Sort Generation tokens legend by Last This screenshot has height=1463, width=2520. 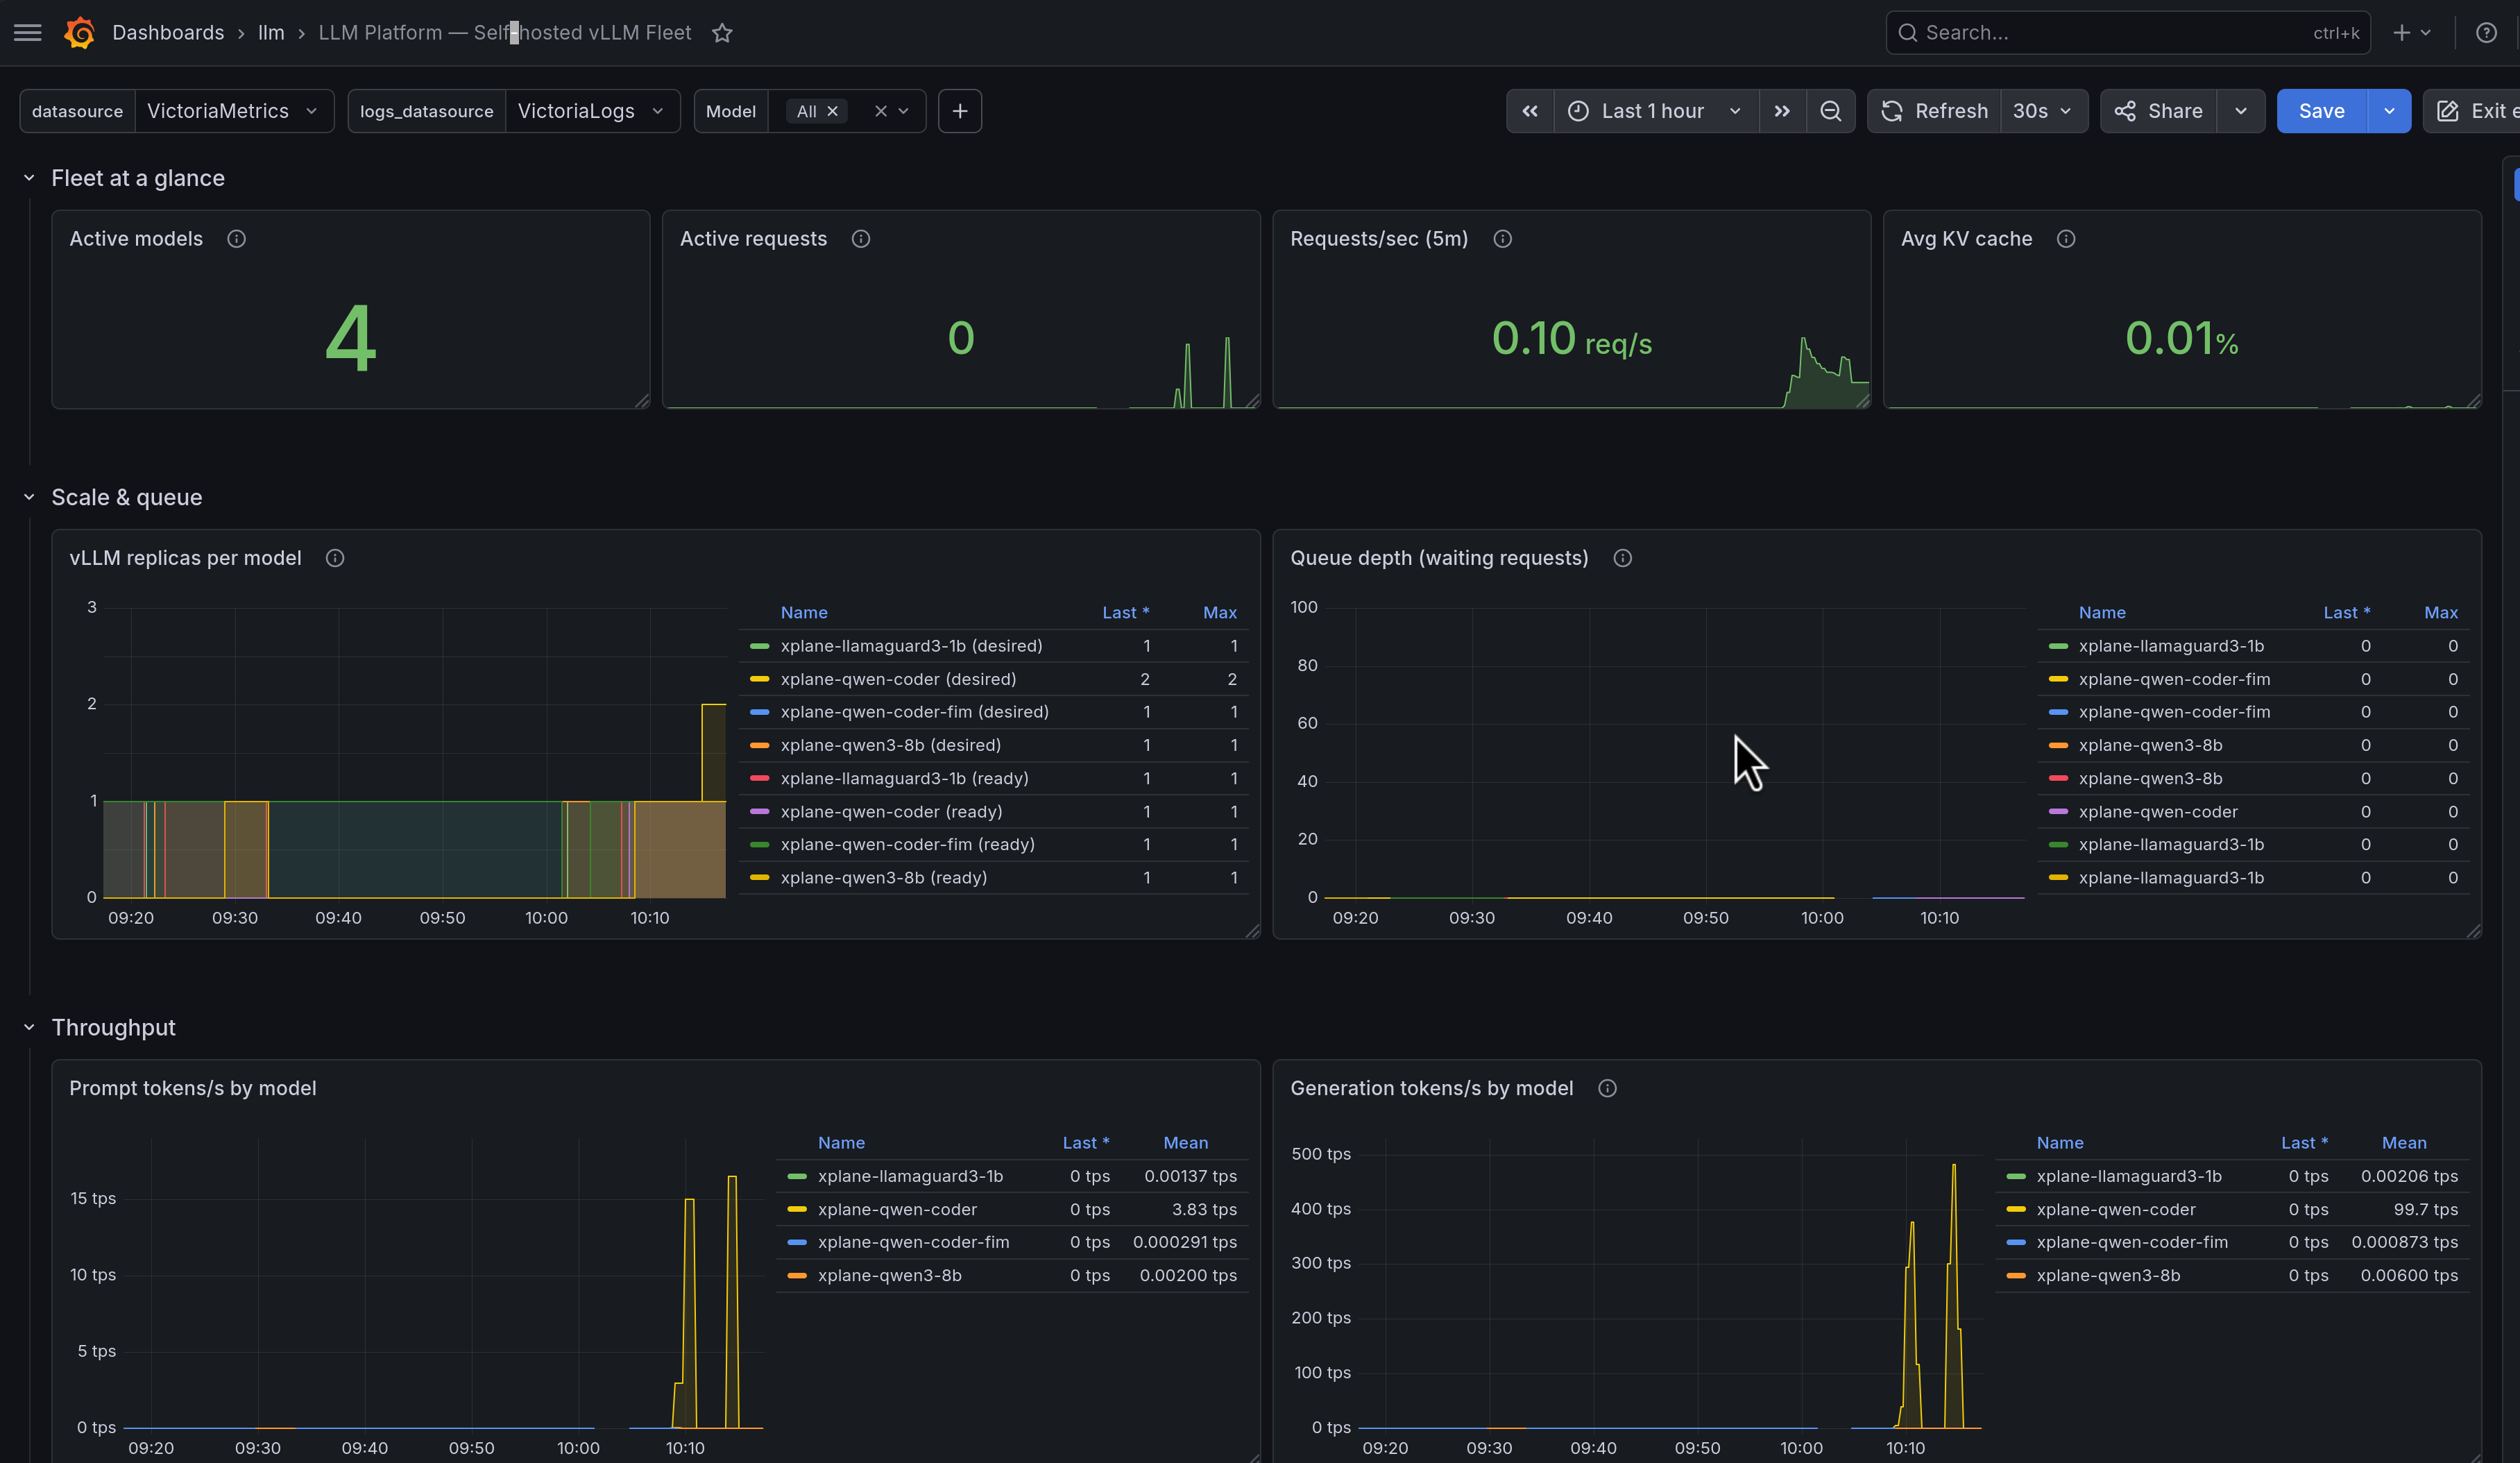coord(2304,1142)
